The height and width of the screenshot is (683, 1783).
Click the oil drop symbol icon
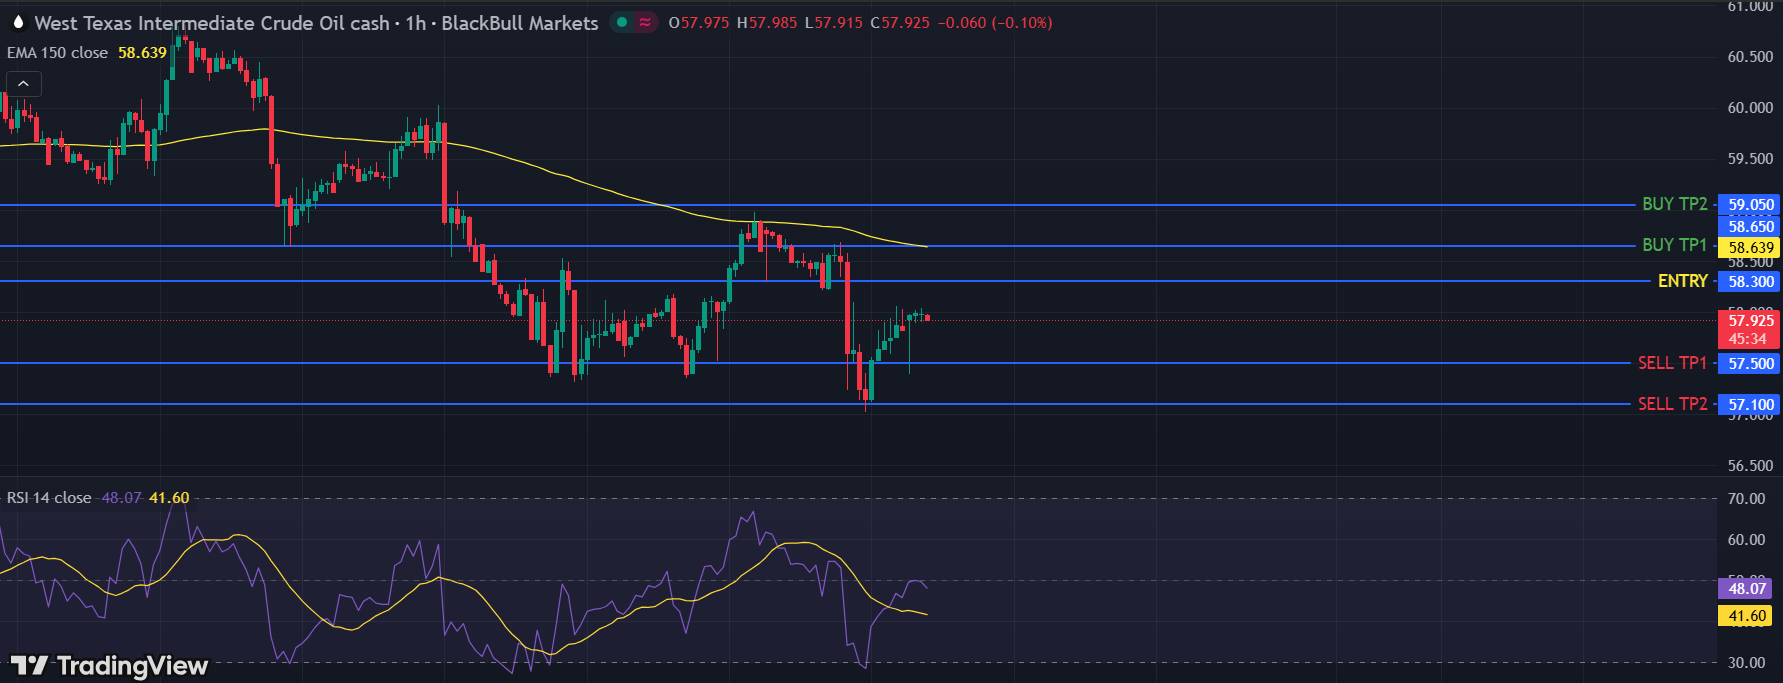coord(17,22)
